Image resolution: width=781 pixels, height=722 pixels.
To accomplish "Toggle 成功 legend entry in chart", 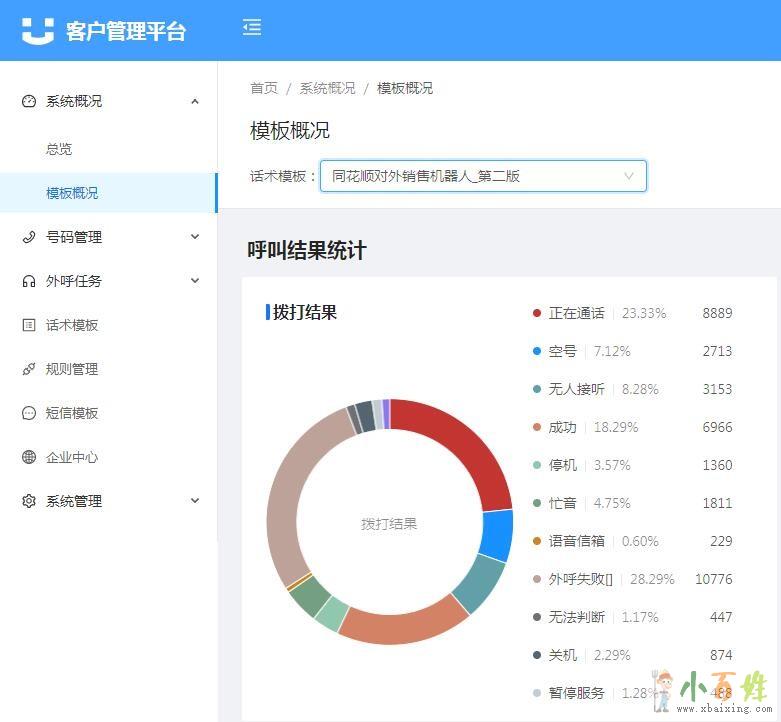I will click(x=561, y=427).
